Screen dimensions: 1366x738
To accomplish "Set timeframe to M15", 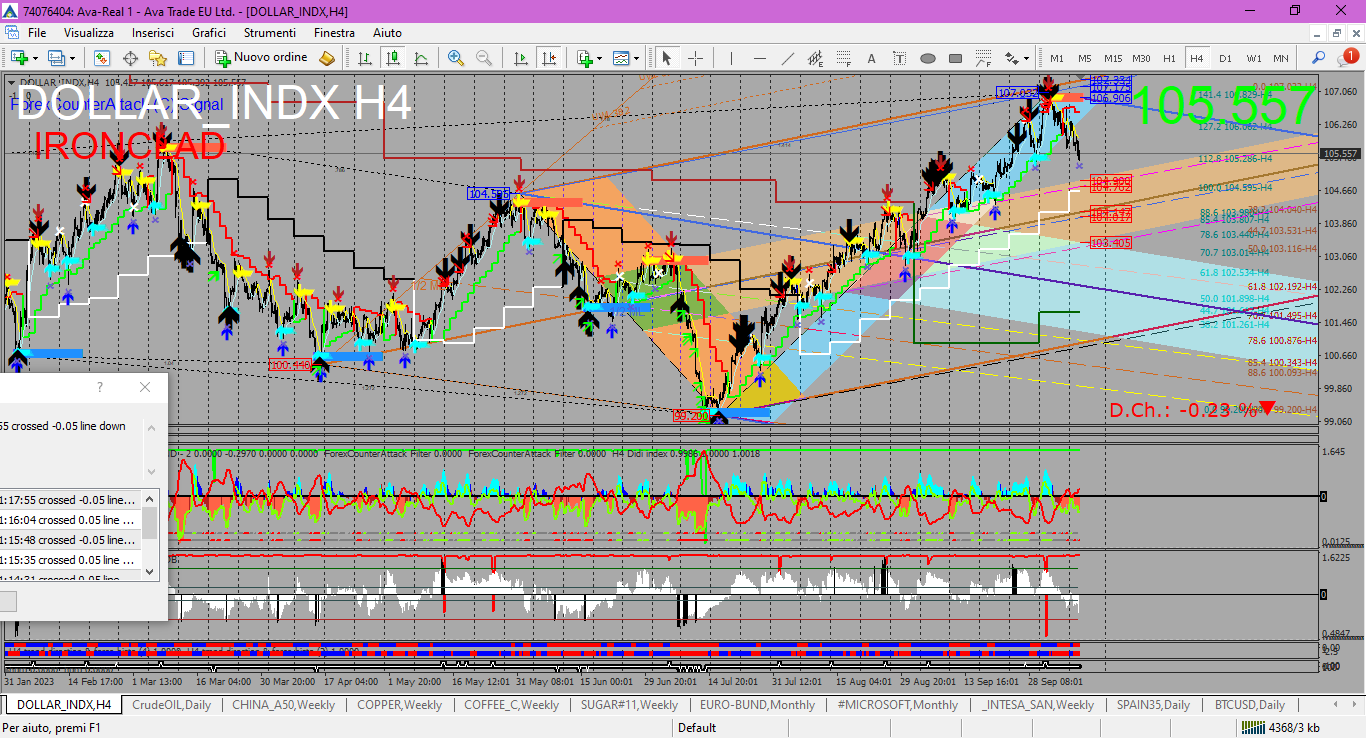I will [1113, 58].
